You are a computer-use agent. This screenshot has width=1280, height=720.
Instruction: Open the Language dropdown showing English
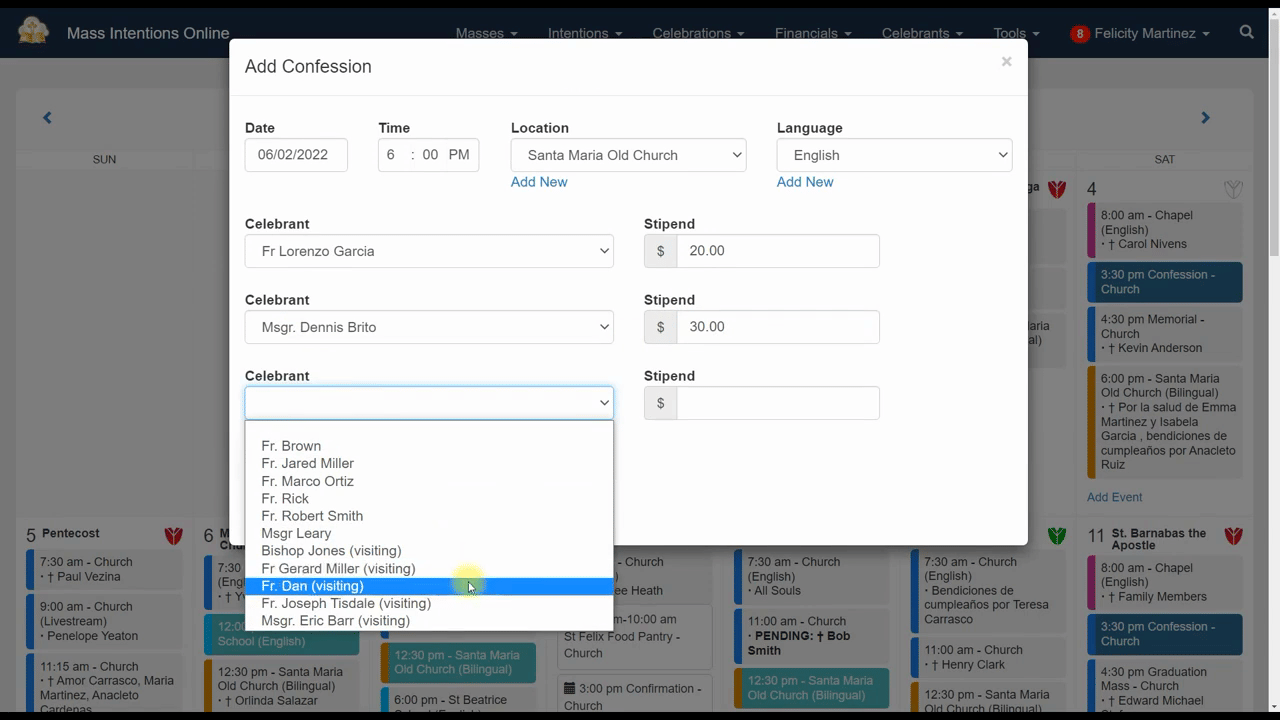(x=894, y=155)
